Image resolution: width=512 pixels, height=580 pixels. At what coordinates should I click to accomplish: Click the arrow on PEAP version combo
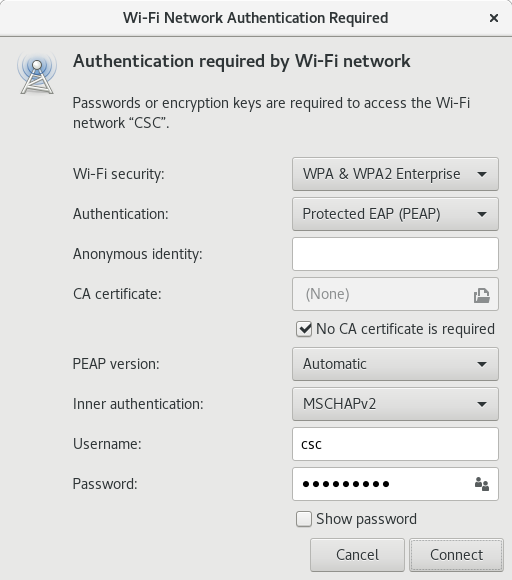click(482, 364)
